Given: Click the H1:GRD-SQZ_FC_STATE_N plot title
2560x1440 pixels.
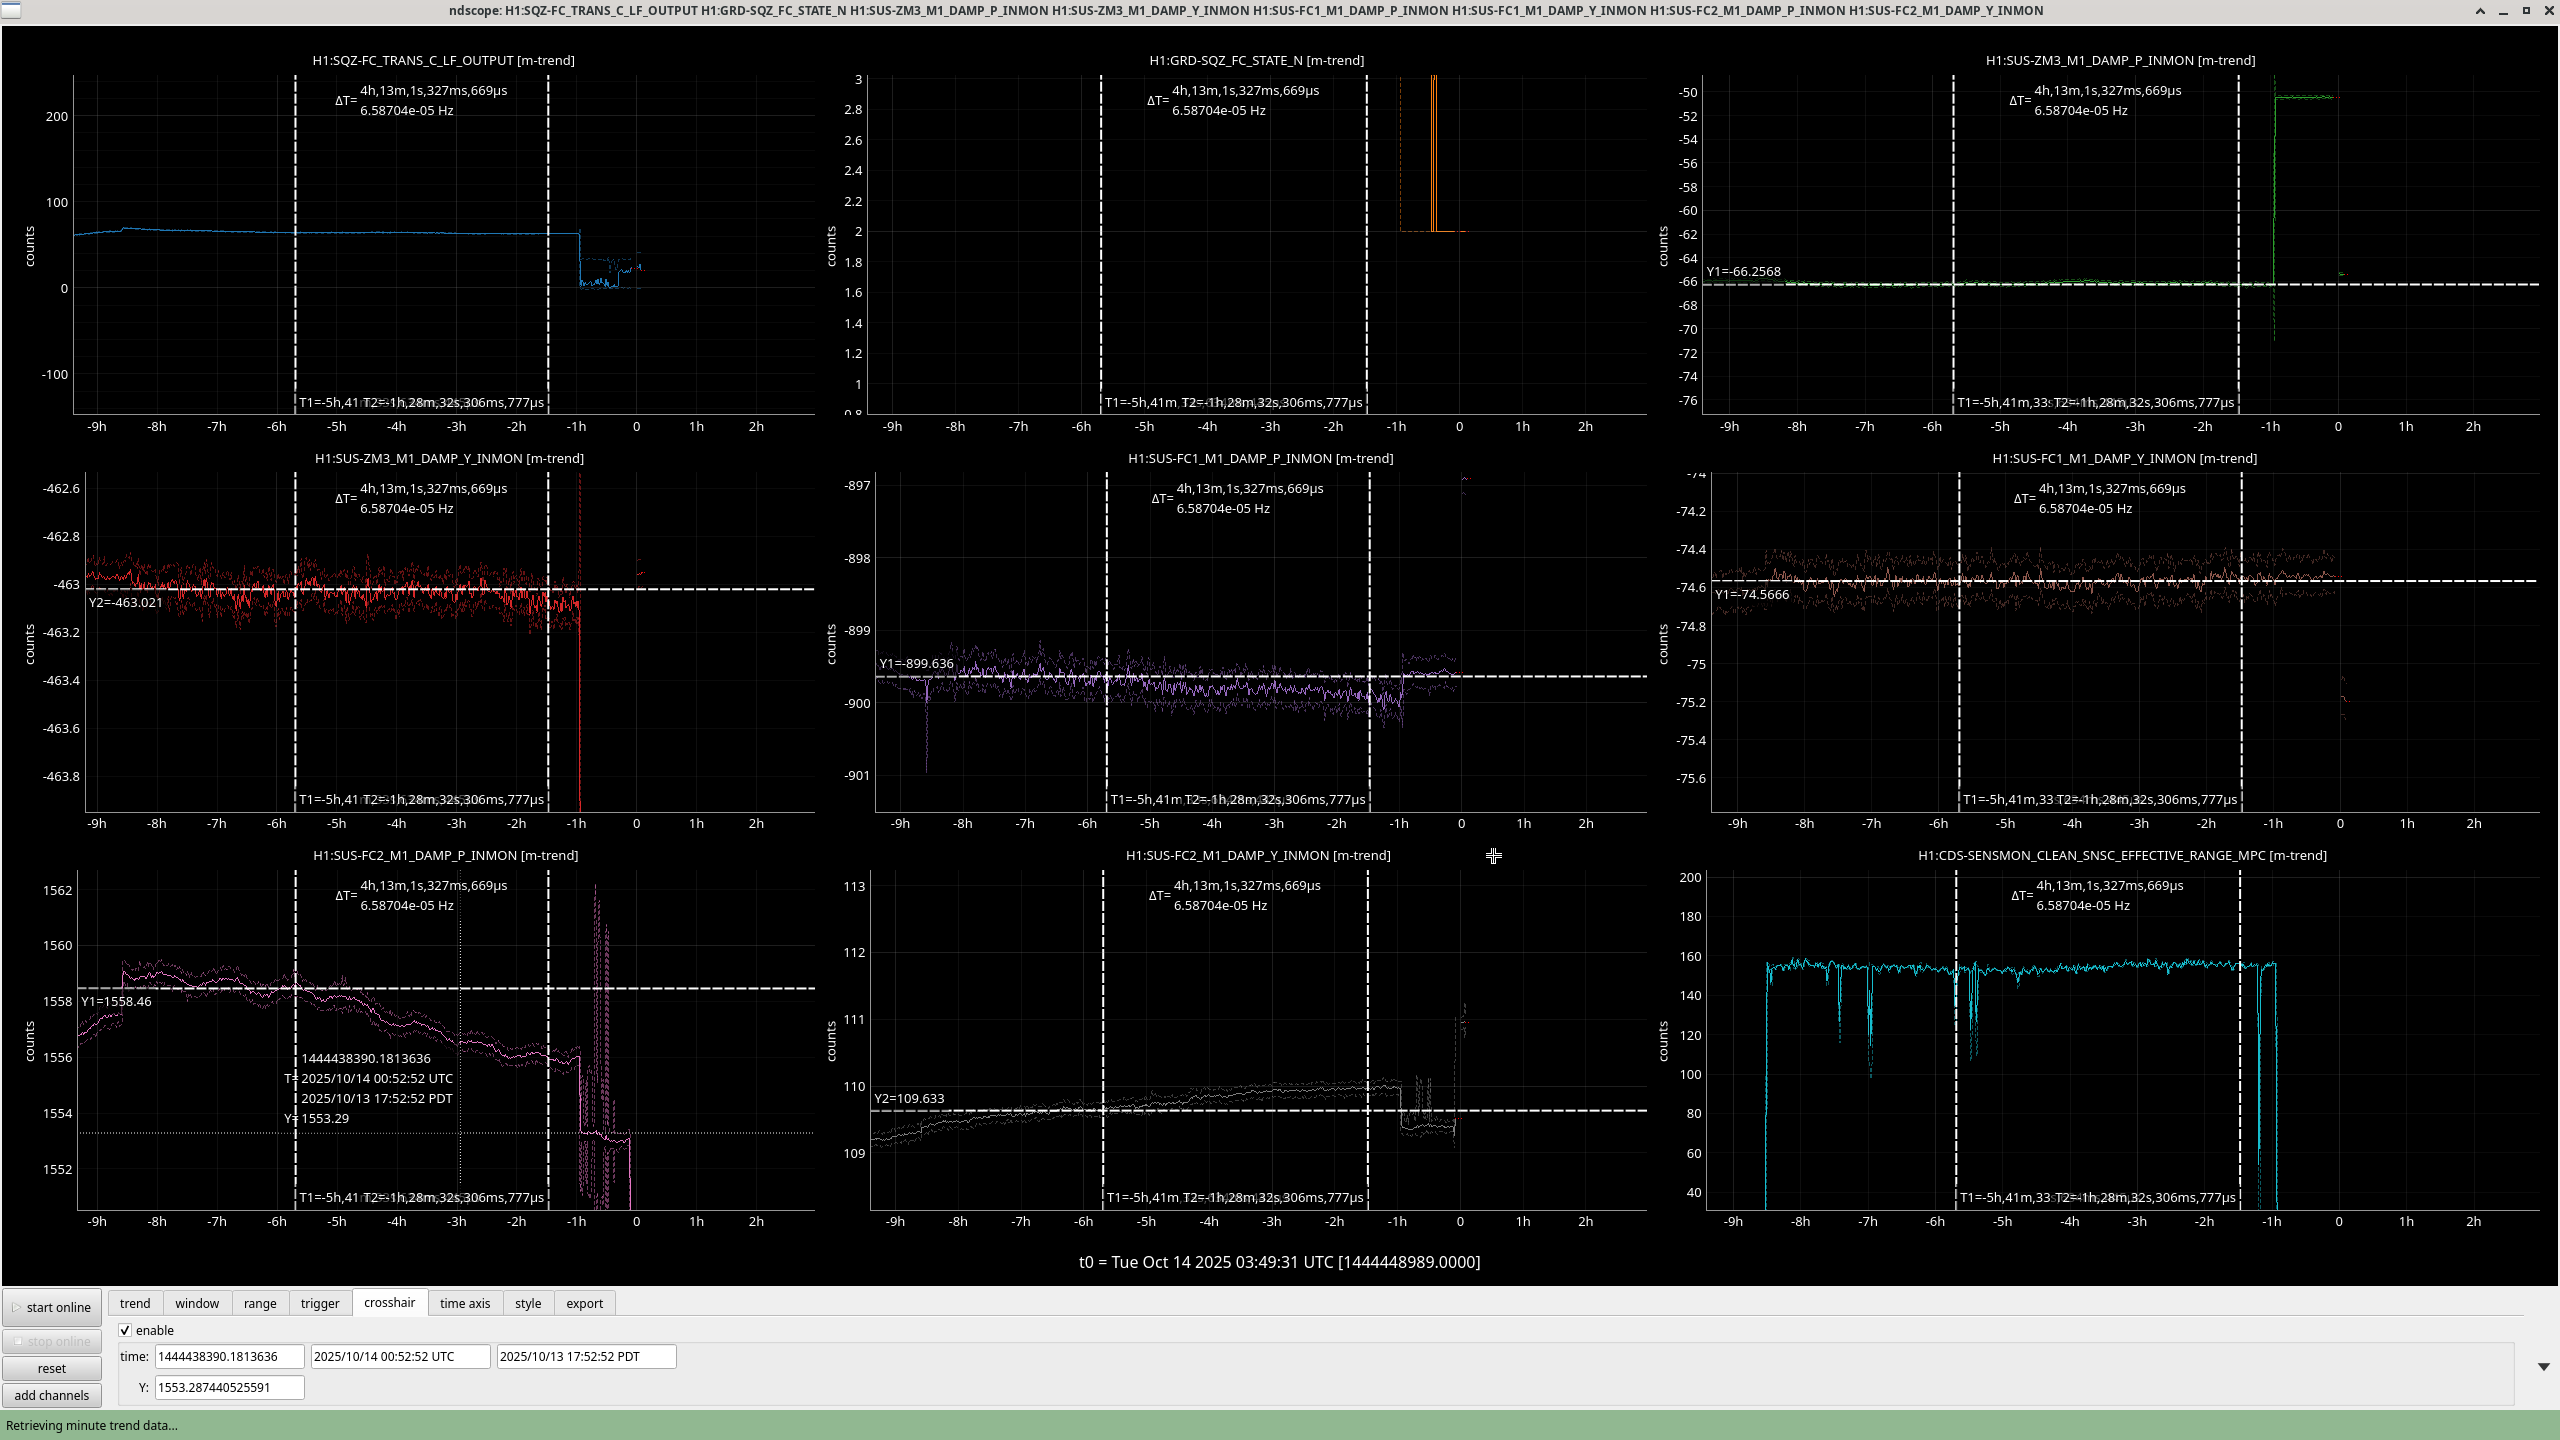Looking at the screenshot, I should click(1256, 60).
